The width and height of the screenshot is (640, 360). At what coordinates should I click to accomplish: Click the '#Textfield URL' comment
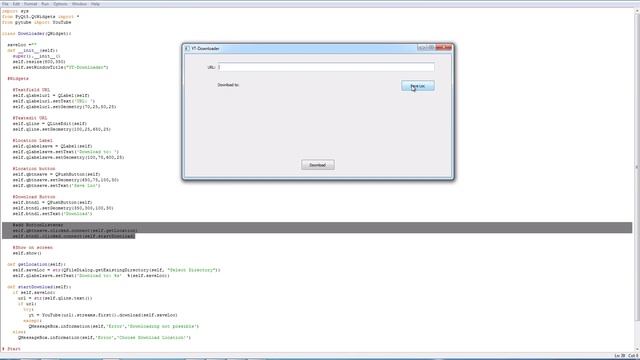tap(31, 90)
